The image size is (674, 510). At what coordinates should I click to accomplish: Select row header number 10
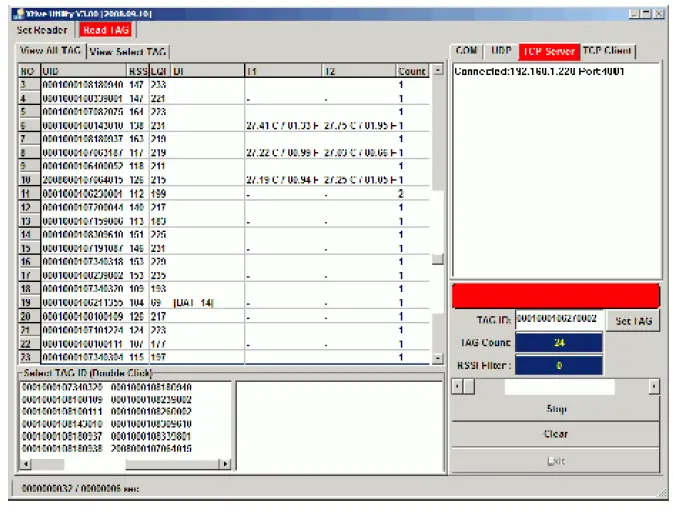(x=29, y=180)
